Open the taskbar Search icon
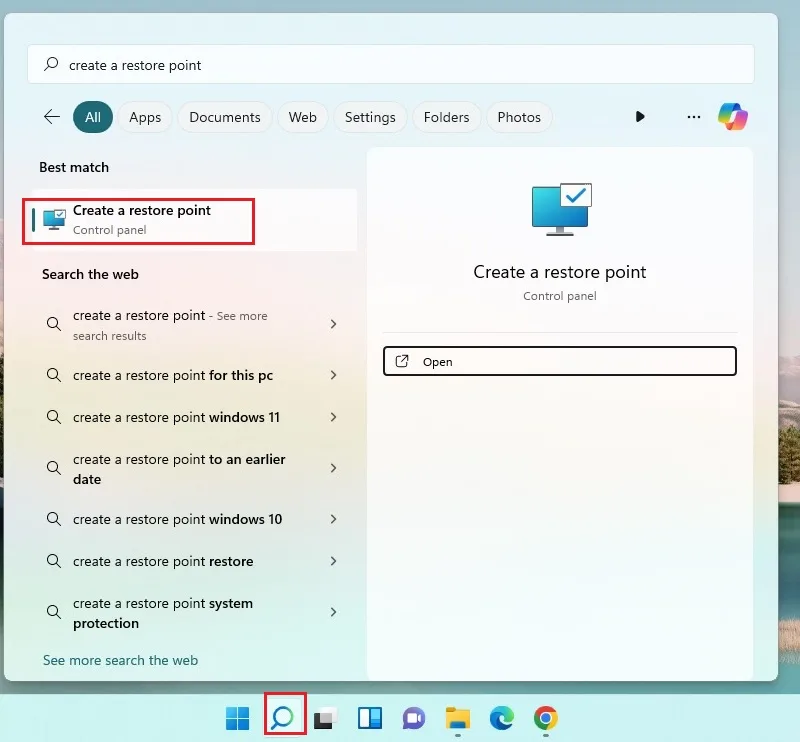Image resolution: width=800 pixels, height=742 pixels. 283,718
